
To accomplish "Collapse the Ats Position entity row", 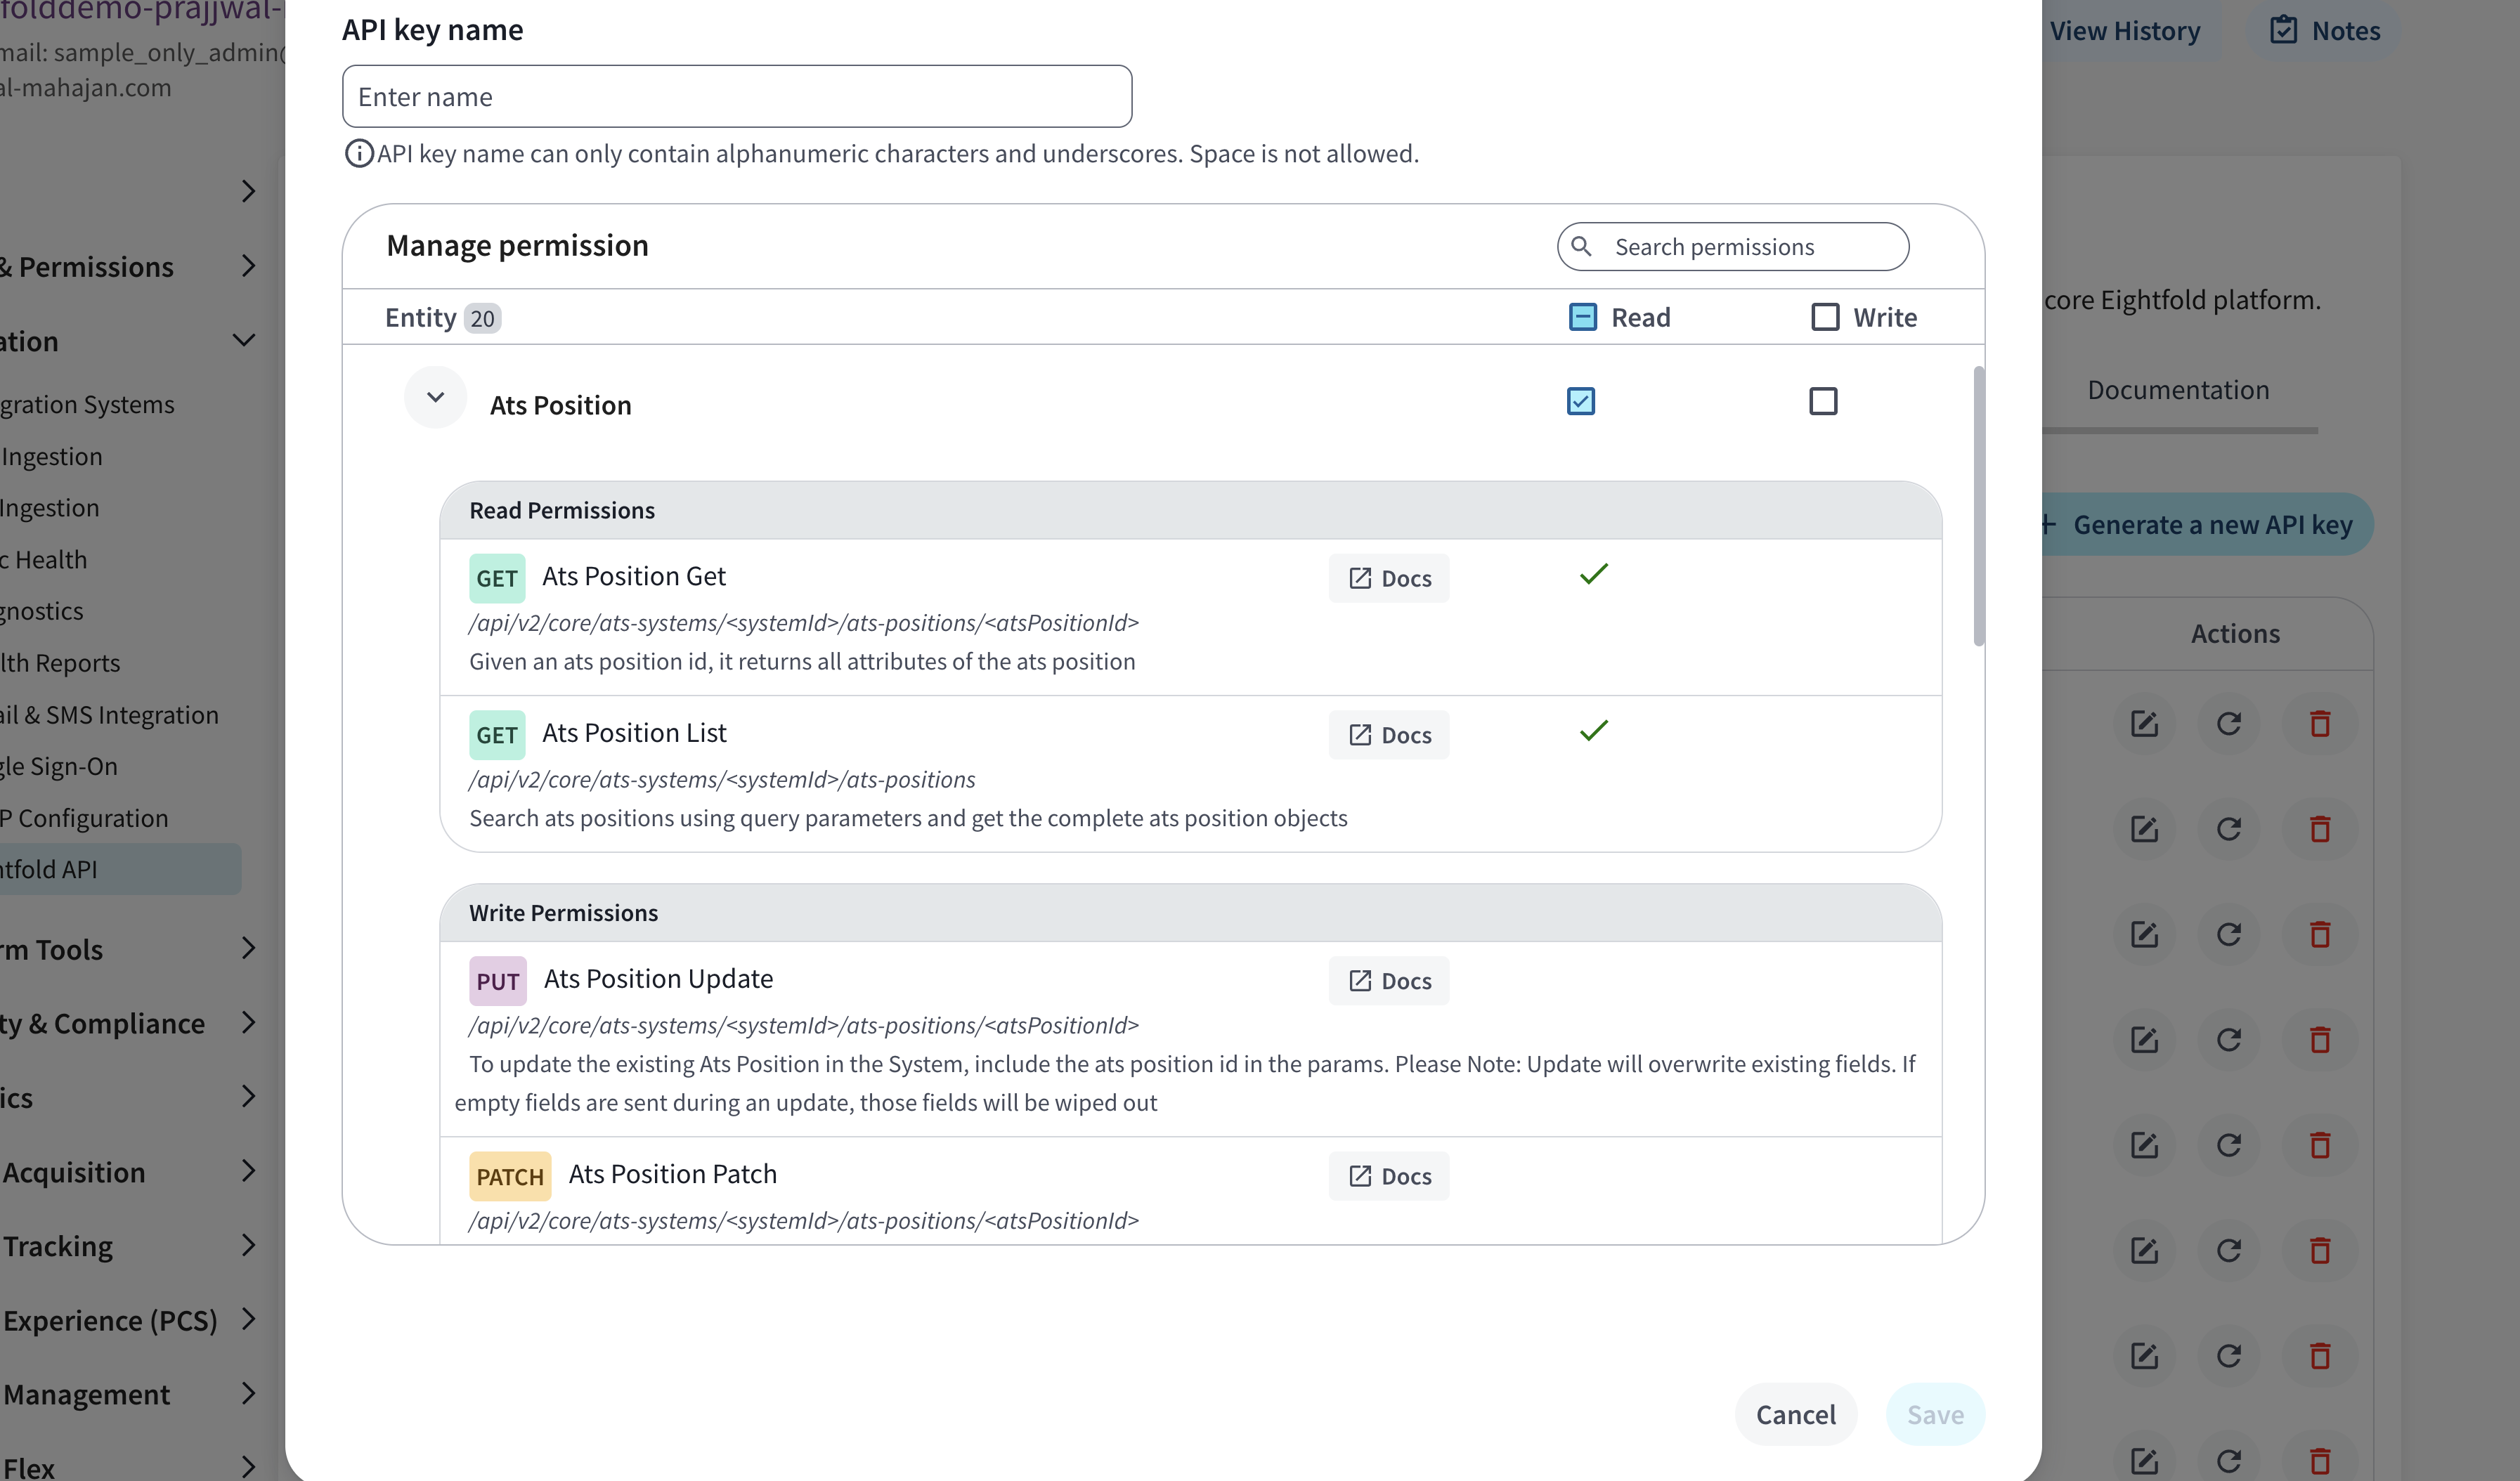I will pos(435,398).
